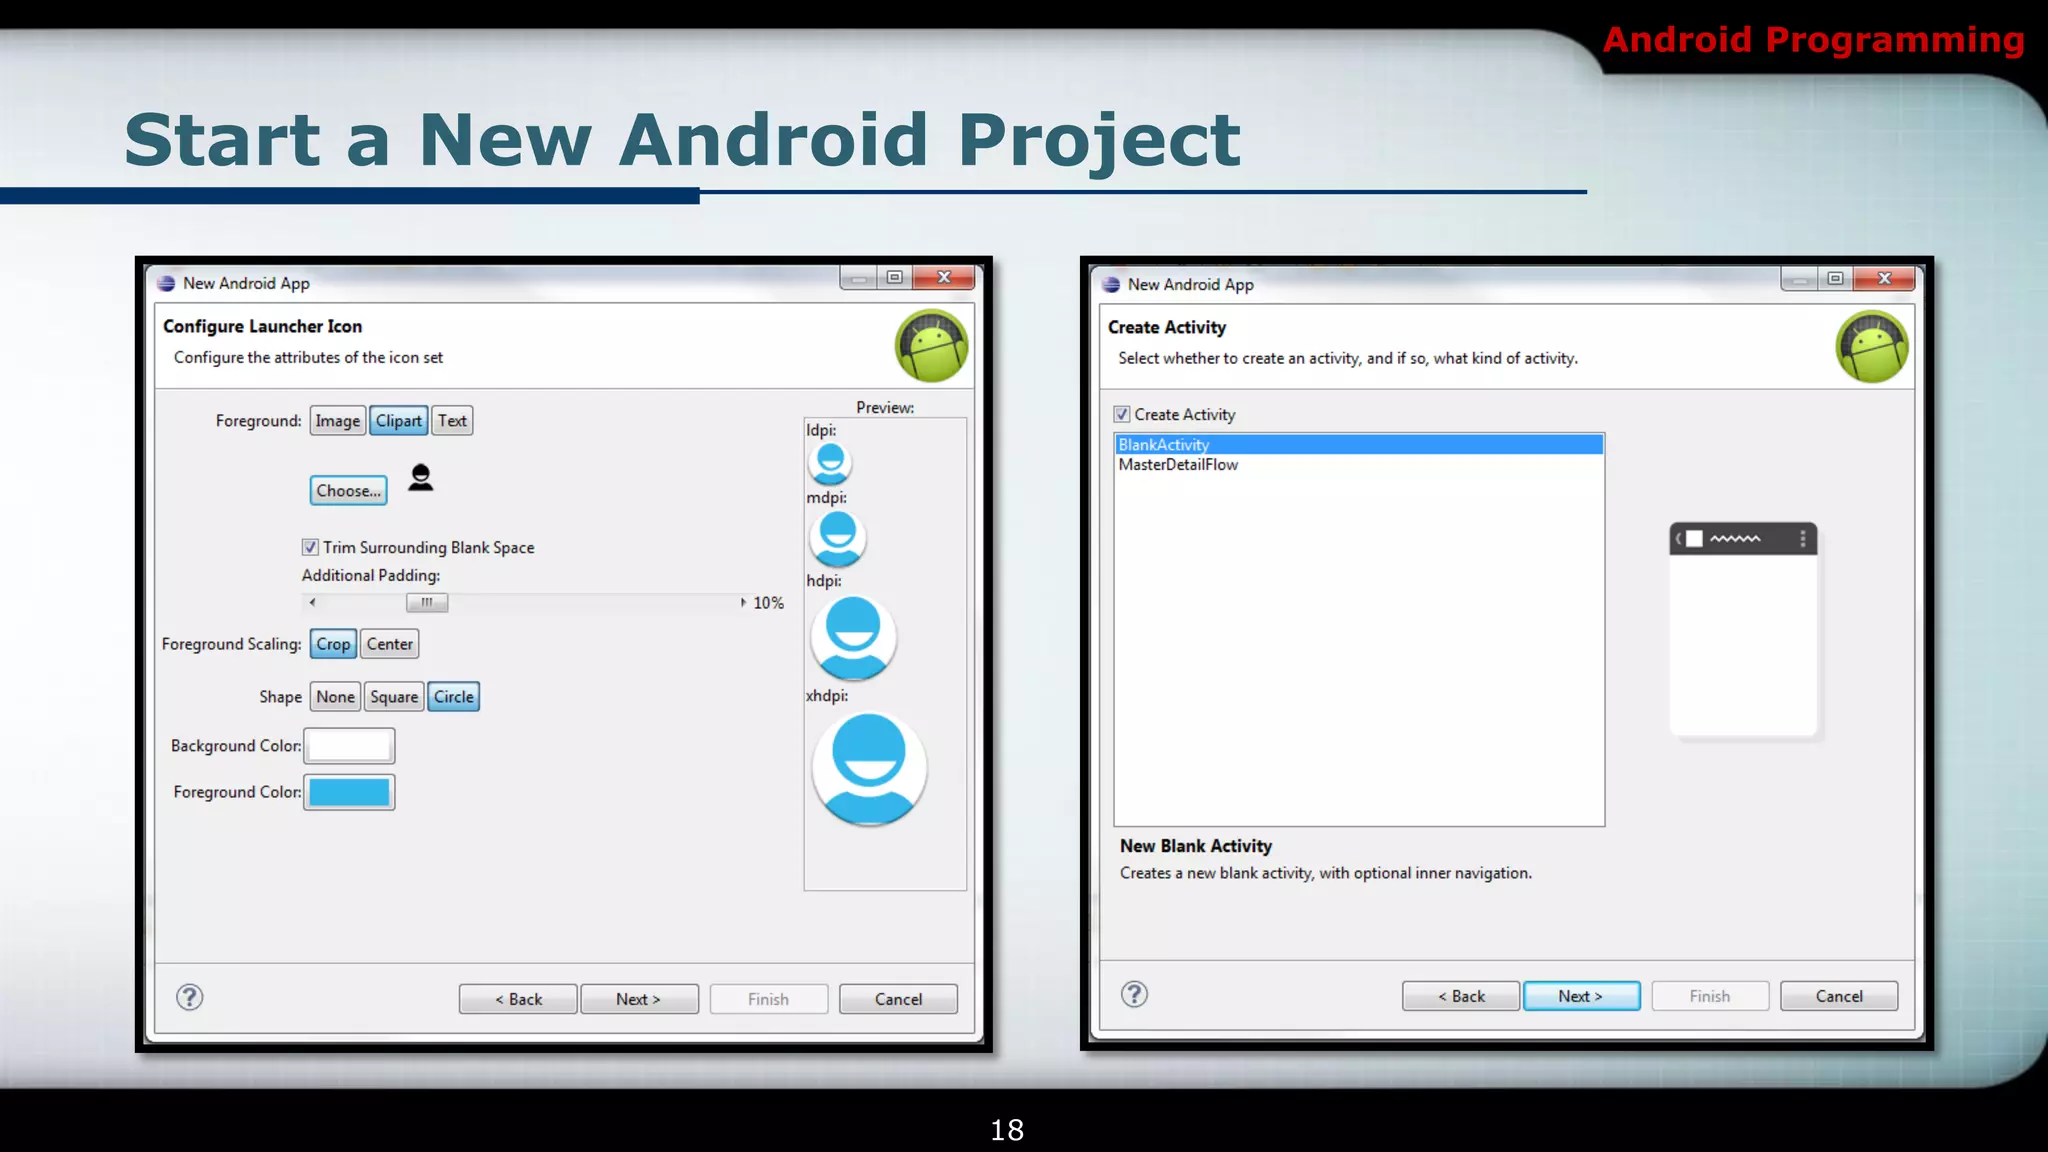Set shape to None
This screenshot has height=1152, width=2048.
335,697
